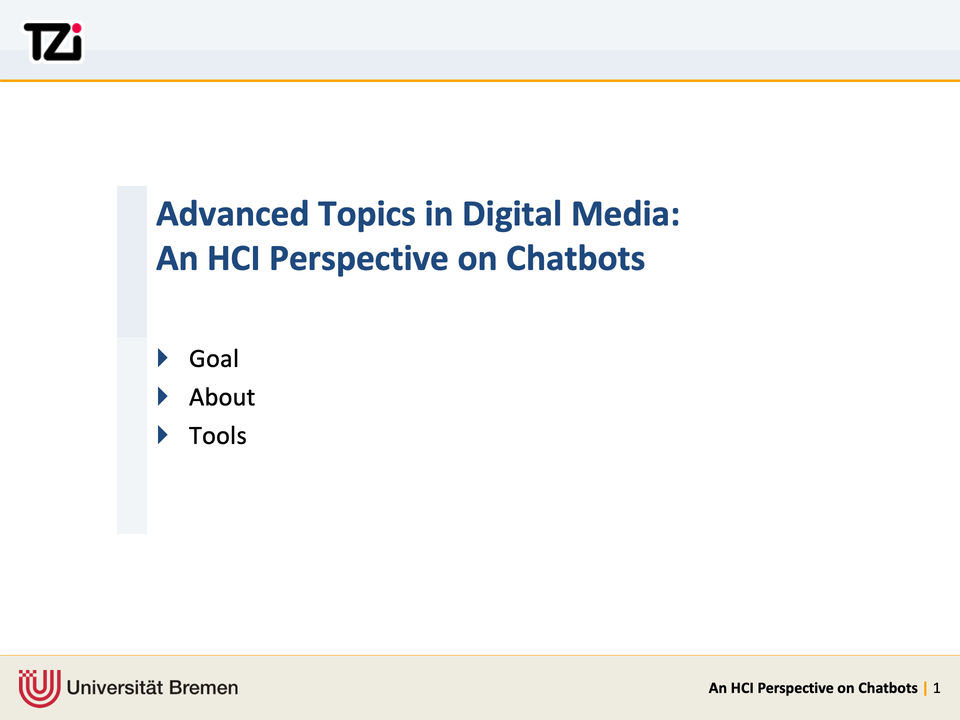This screenshot has width=960, height=720.
Task: Click the darker blue accent bar beside the title
Action: (x=131, y=260)
